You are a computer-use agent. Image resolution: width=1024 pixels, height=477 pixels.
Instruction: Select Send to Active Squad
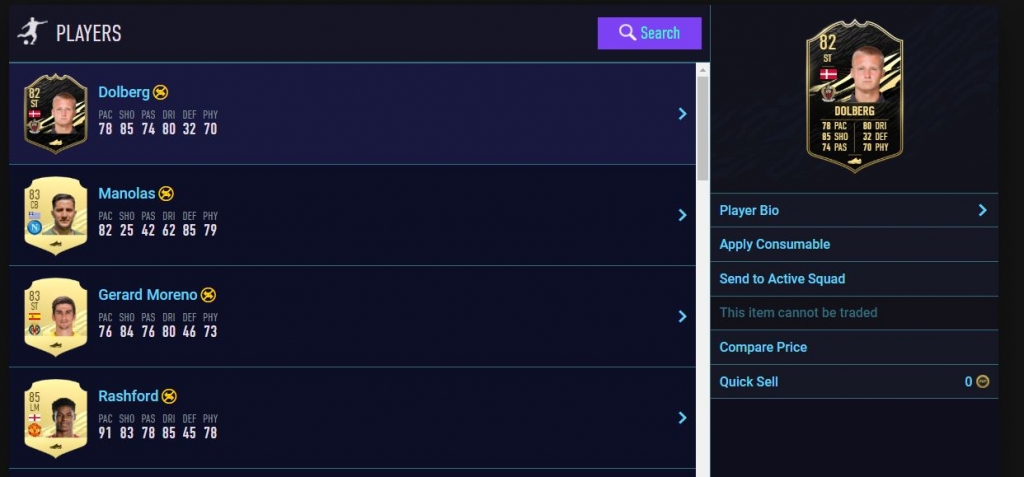pos(782,279)
